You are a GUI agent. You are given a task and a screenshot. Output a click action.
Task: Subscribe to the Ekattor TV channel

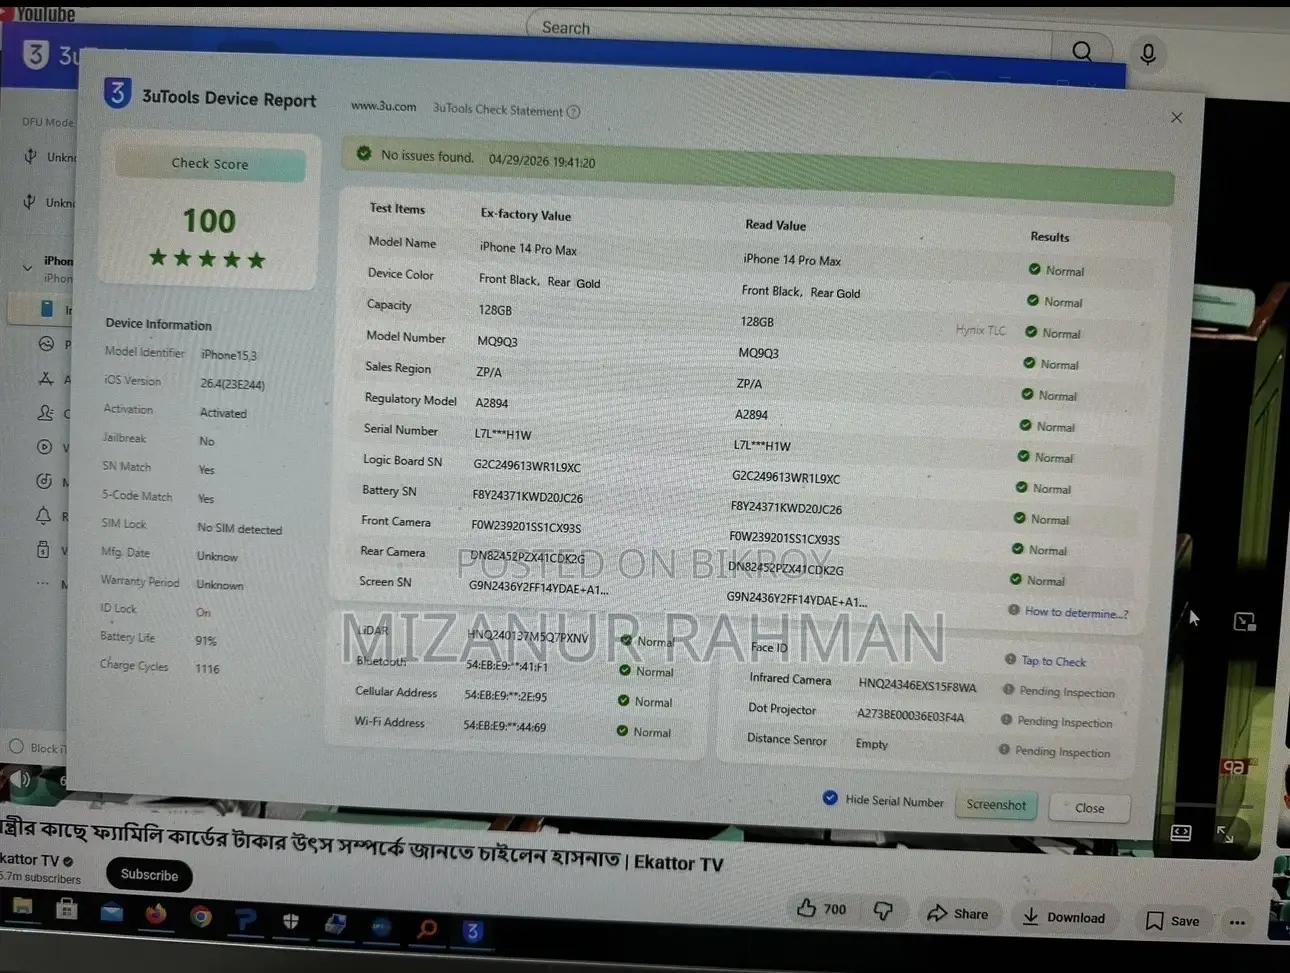[x=149, y=875]
